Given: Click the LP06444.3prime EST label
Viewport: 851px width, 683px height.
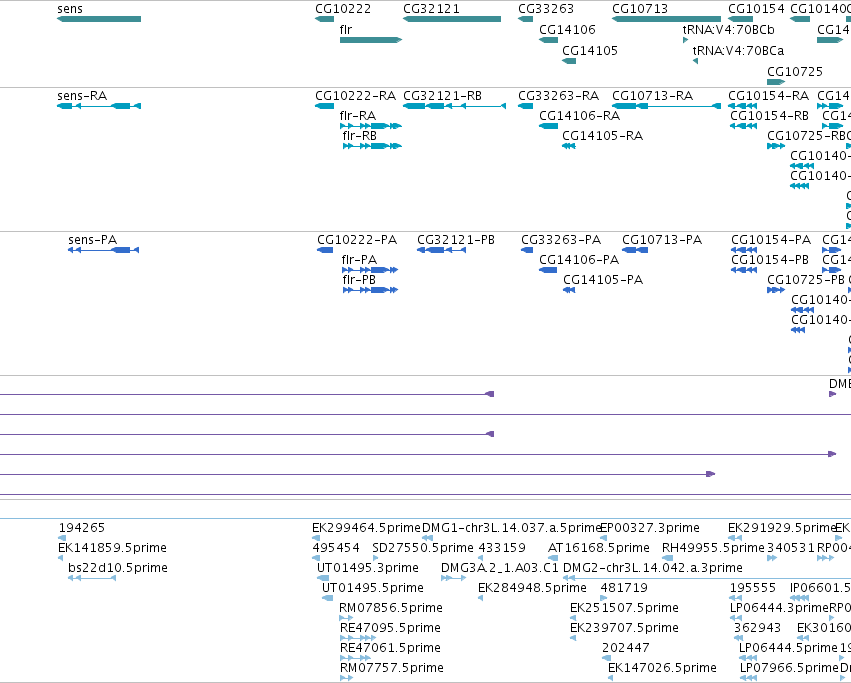Looking at the screenshot, I should 779,608.
